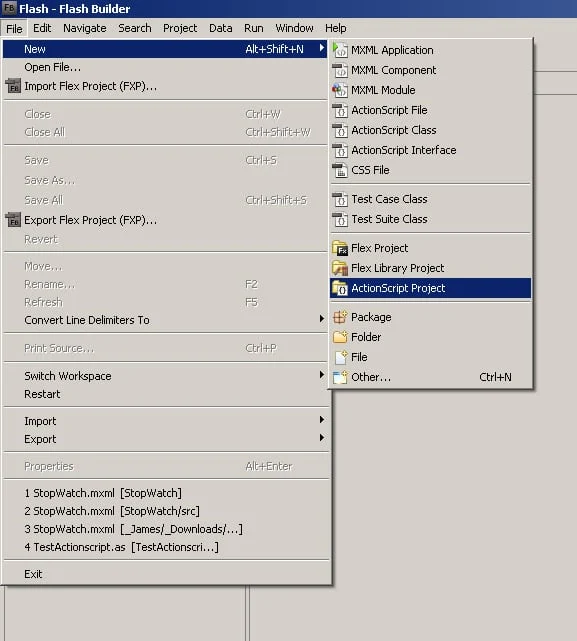Click the Convert Line Delimiters To label
Viewport: 577px width, 641px height.
click(87, 320)
